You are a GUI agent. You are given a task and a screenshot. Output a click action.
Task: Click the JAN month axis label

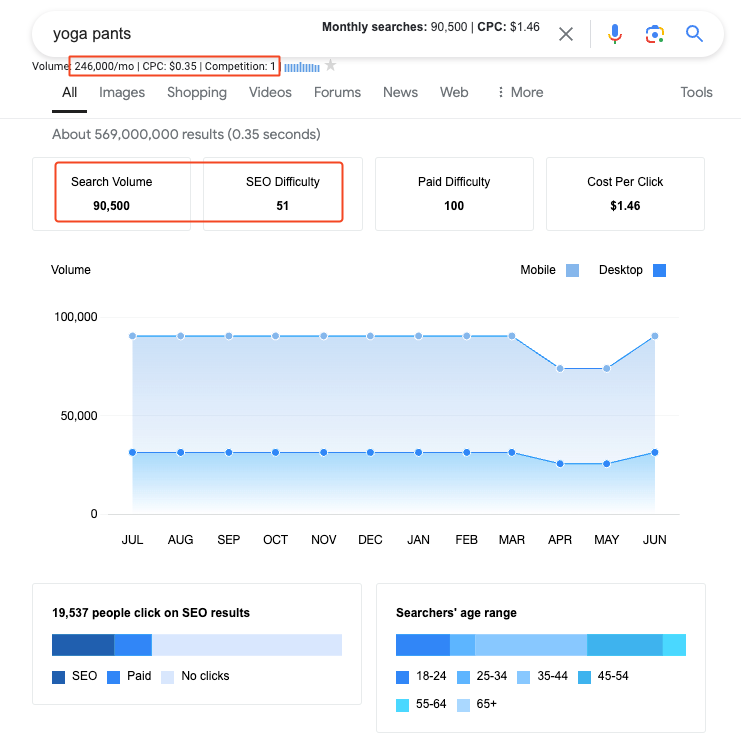click(x=418, y=540)
